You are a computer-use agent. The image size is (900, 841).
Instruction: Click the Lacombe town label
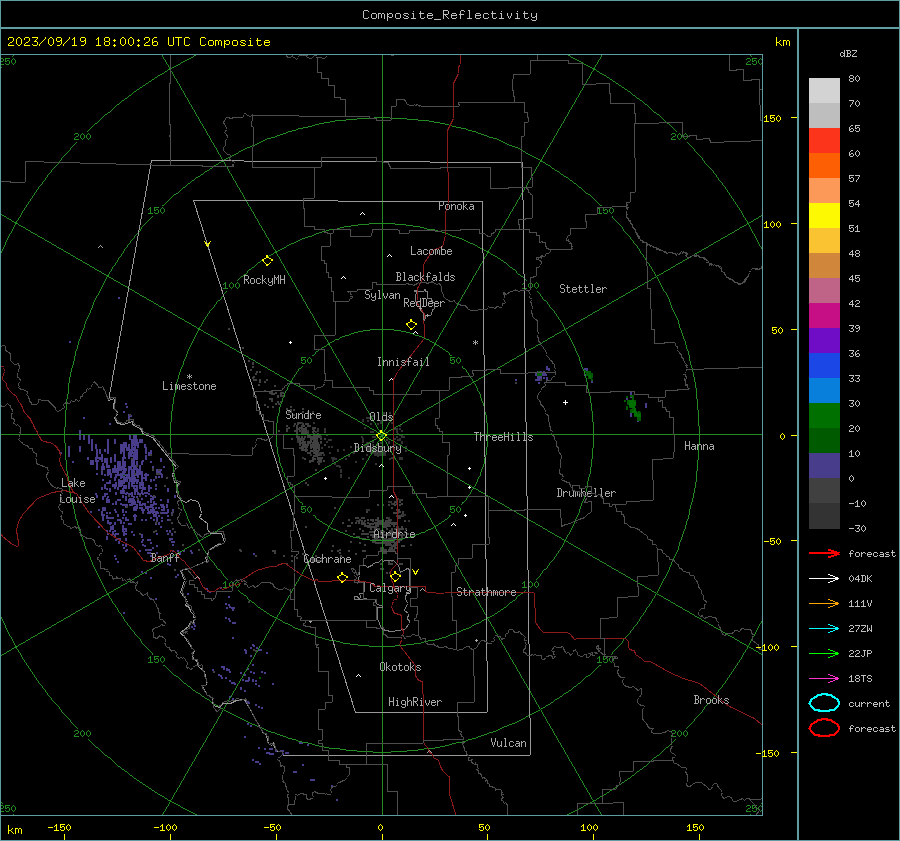pos(431,251)
